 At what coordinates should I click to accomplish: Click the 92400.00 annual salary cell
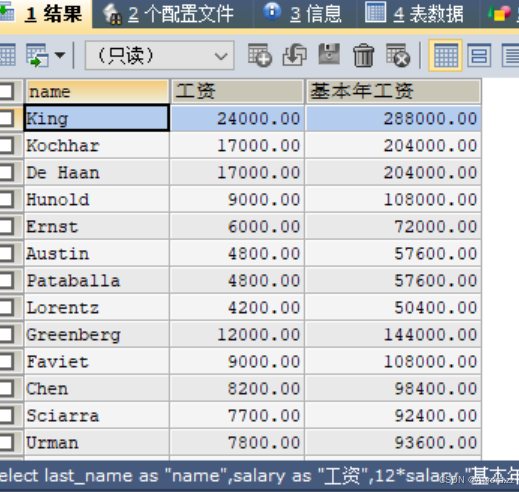[393, 415]
